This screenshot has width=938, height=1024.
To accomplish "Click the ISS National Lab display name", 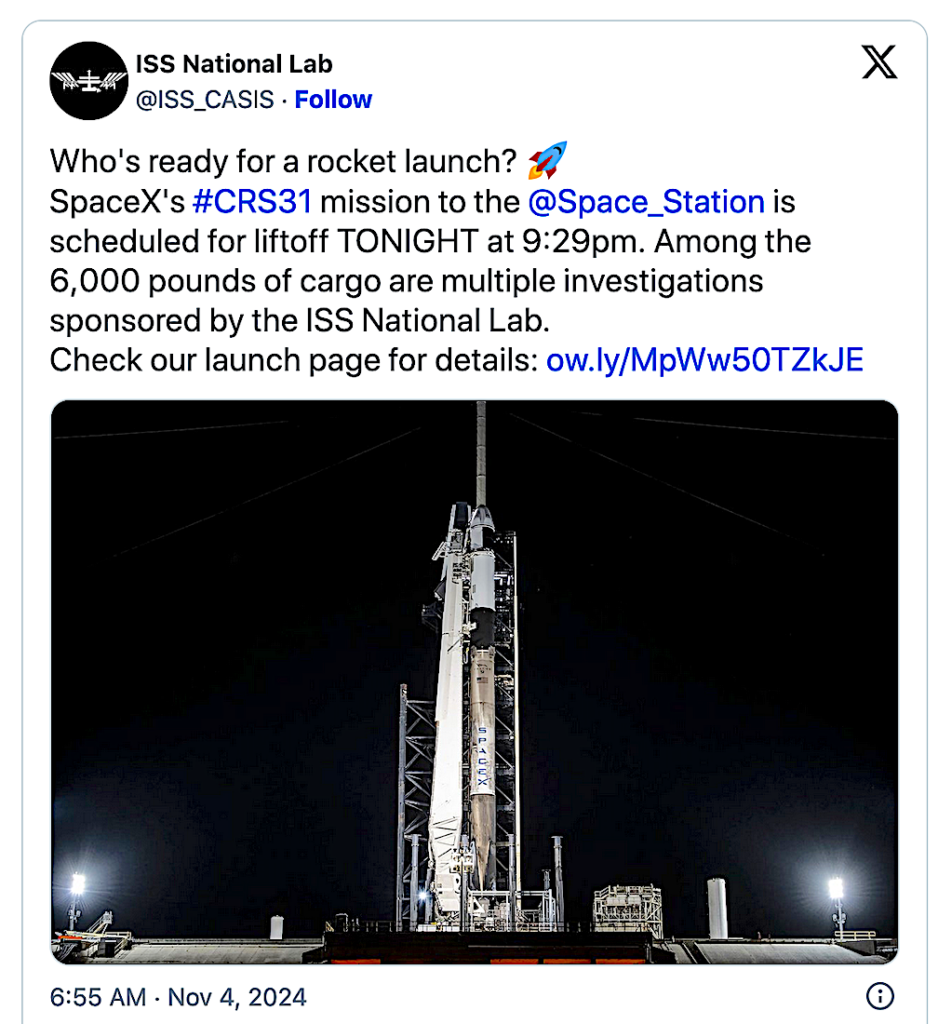I will tap(233, 64).
